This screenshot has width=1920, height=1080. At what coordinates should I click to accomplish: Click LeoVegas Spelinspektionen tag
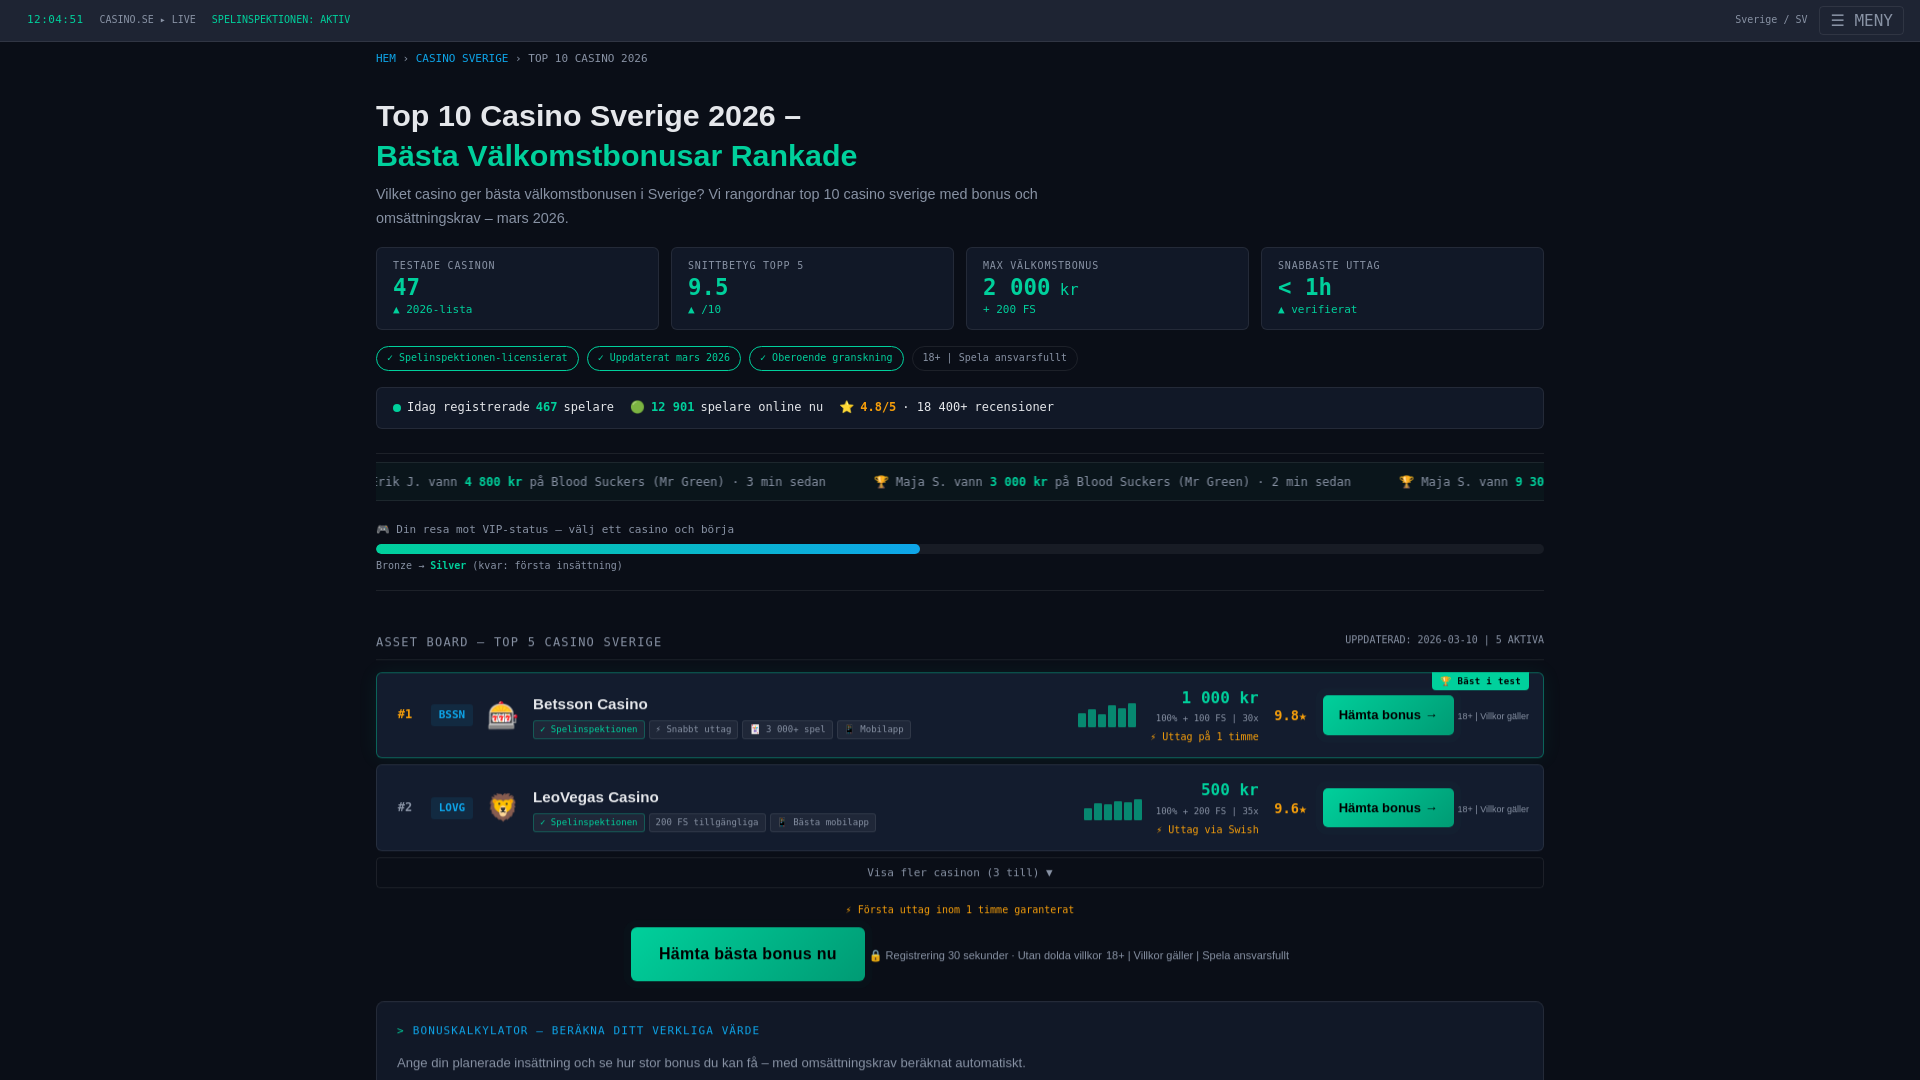tap(589, 822)
